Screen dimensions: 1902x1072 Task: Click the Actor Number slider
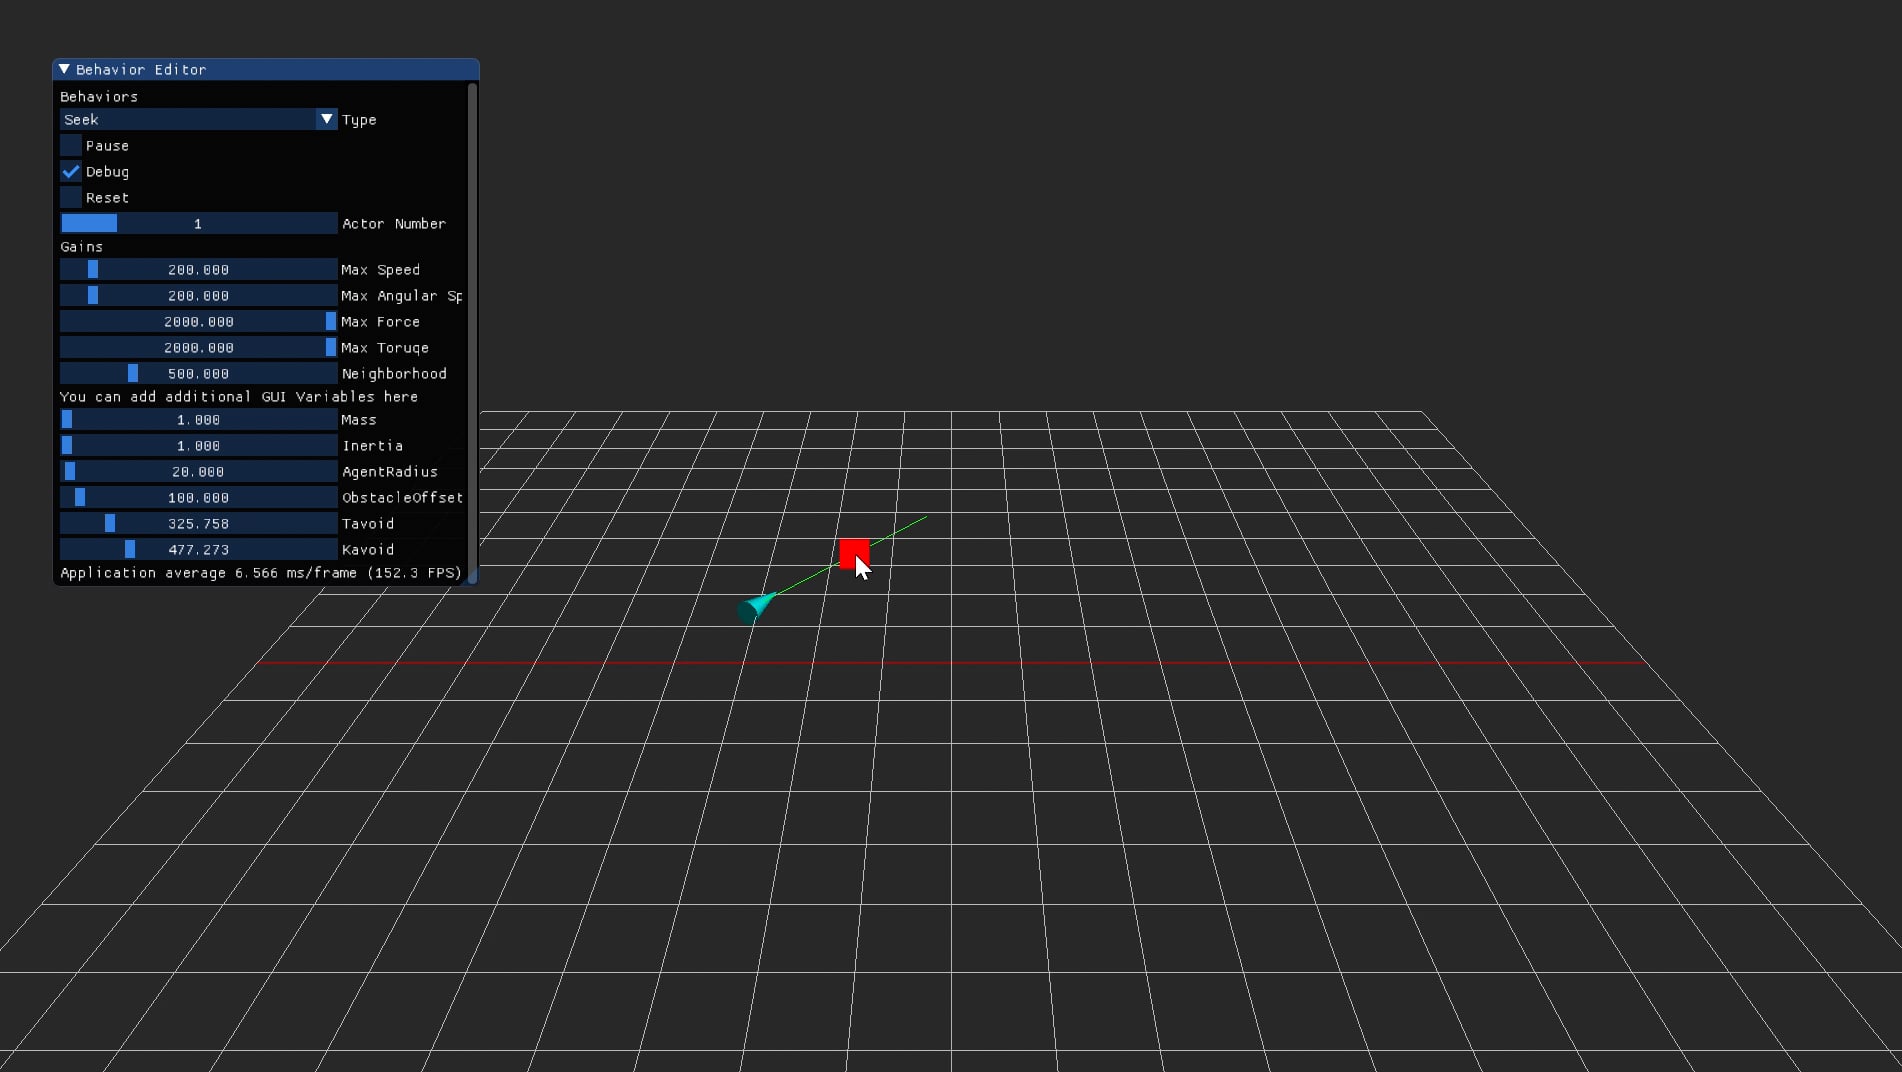coord(198,224)
